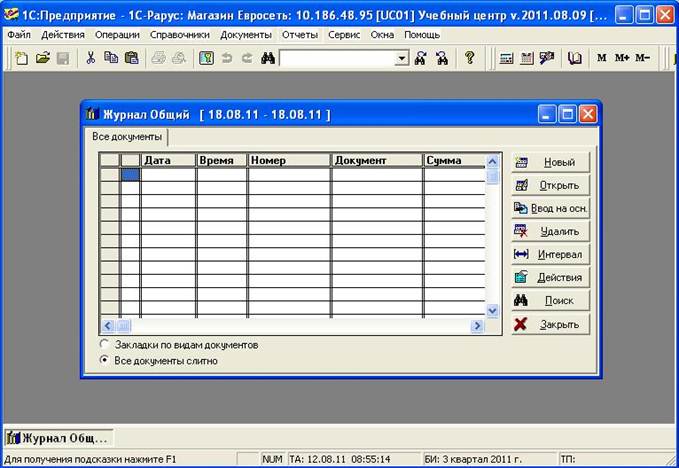Screen dimensions: 679x468
Task: Click the Сумма column header
Action: tap(455, 160)
